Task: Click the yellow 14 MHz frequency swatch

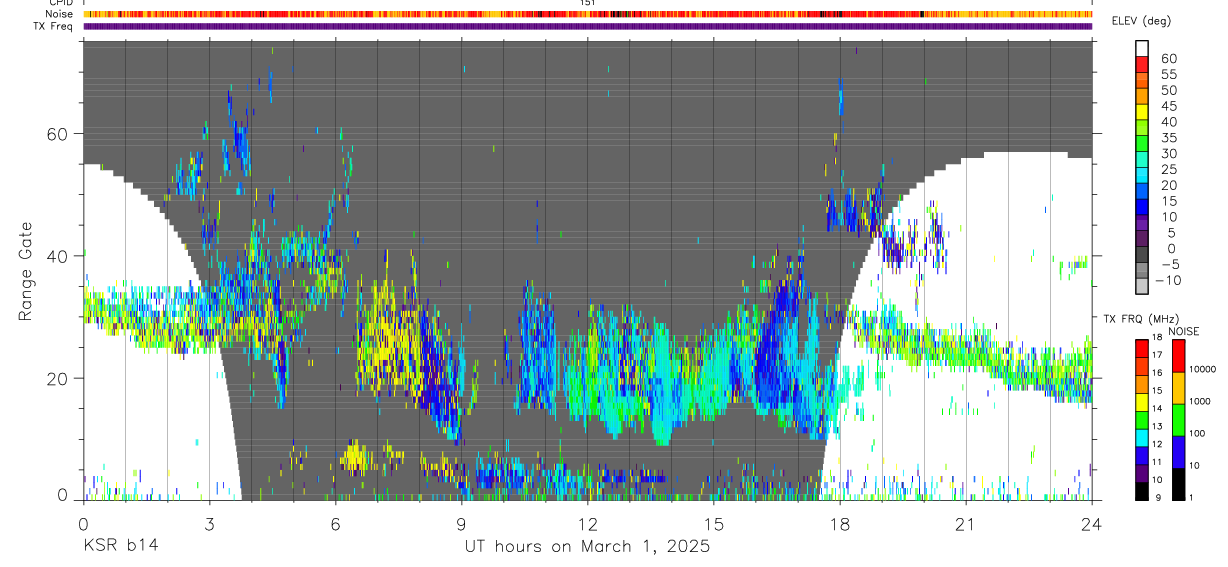Action: coord(1142,402)
